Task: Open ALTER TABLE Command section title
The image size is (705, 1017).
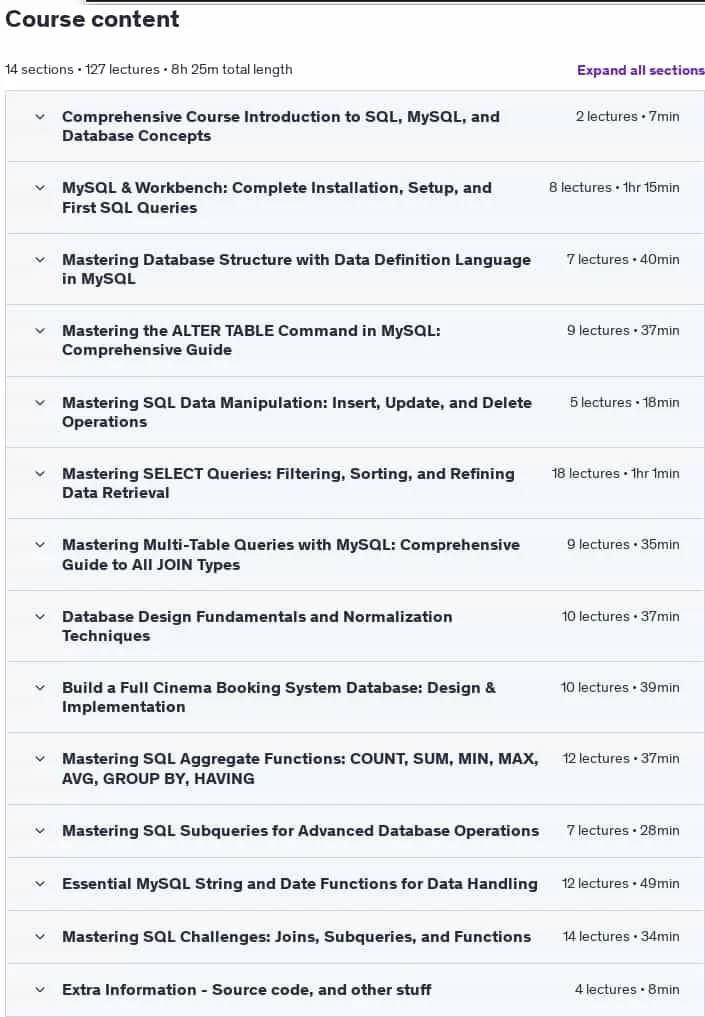Action: pos(251,341)
